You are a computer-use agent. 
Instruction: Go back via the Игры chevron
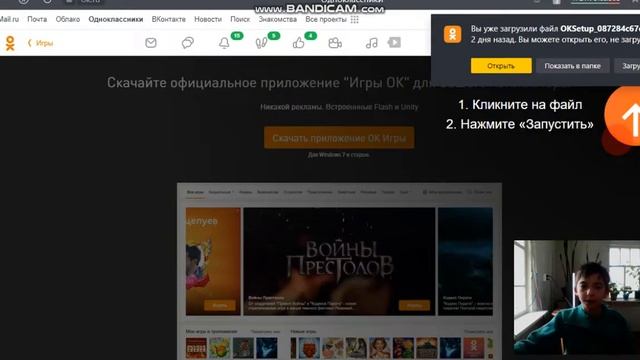click(x=40, y=43)
